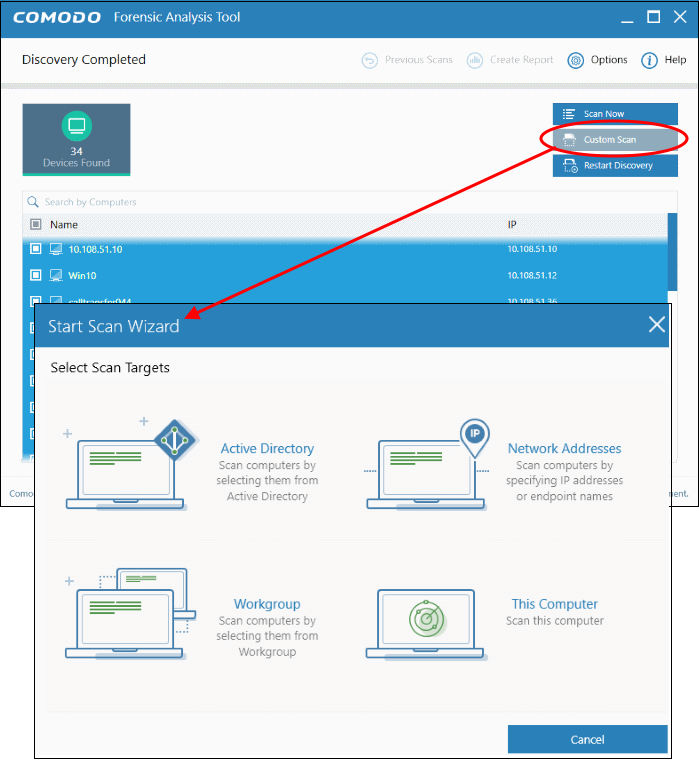The image size is (699, 765).
Task: Open Create Report
Action: [510, 60]
